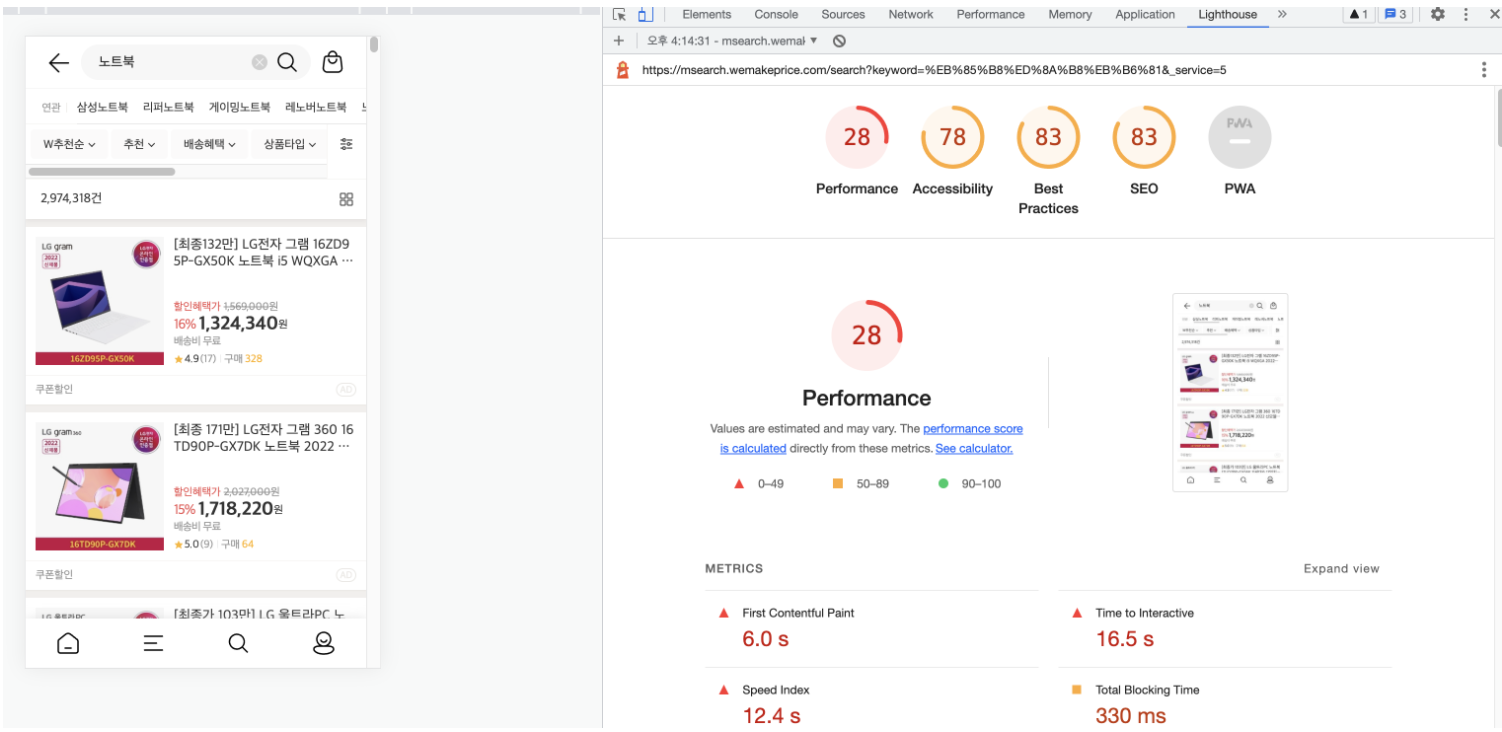Open the LG 그램 360 16TD90P-GX7DK product title
1502x732 pixels.
(x=264, y=438)
